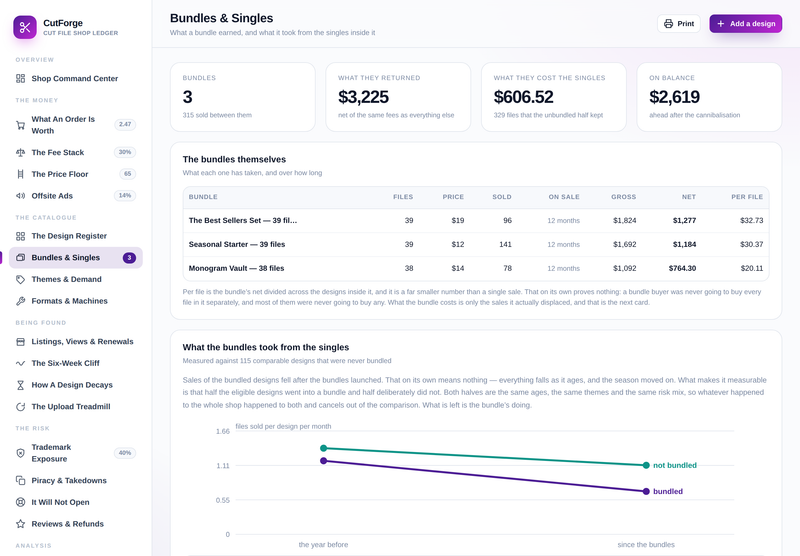800x556 pixels.
Task: Click the $606.52 singles cost figure
Action: [x=523, y=97]
